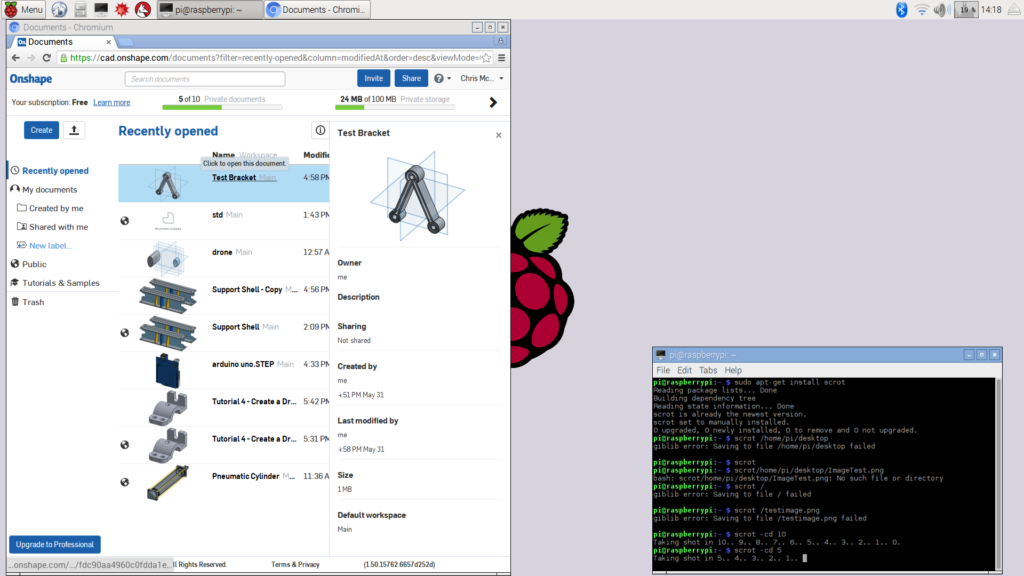Open the help question mark dropdown
1024x576 pixels.
(x=443, y=78)
